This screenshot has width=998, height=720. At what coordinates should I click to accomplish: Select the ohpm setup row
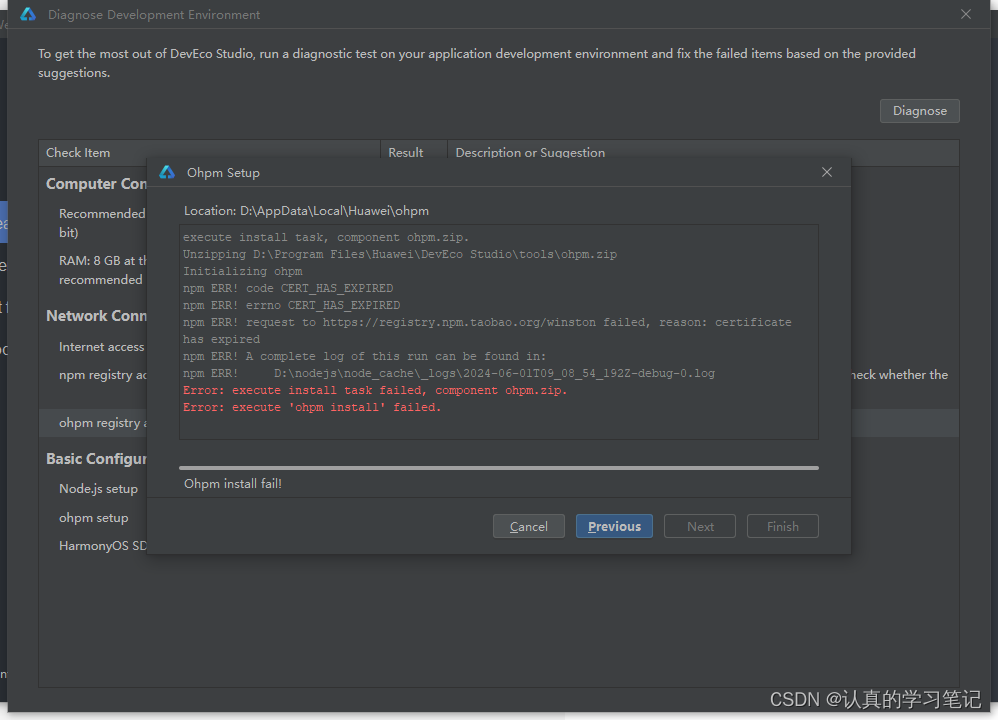(93, 518)
